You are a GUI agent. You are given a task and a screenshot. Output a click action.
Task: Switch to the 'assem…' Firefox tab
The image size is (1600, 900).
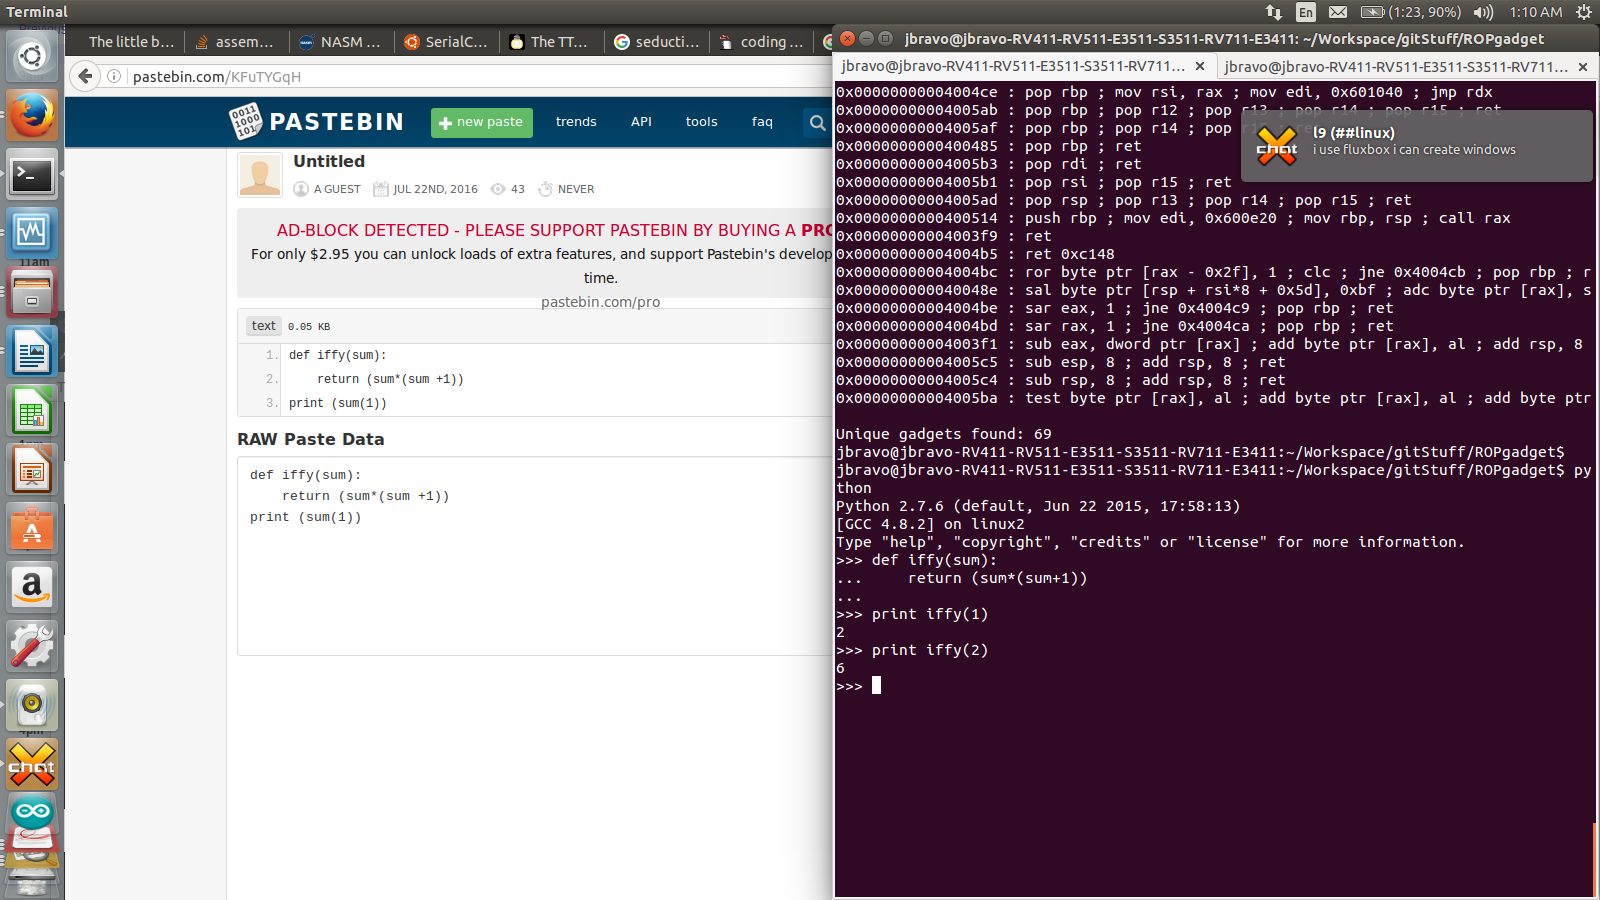coord(236,42)
